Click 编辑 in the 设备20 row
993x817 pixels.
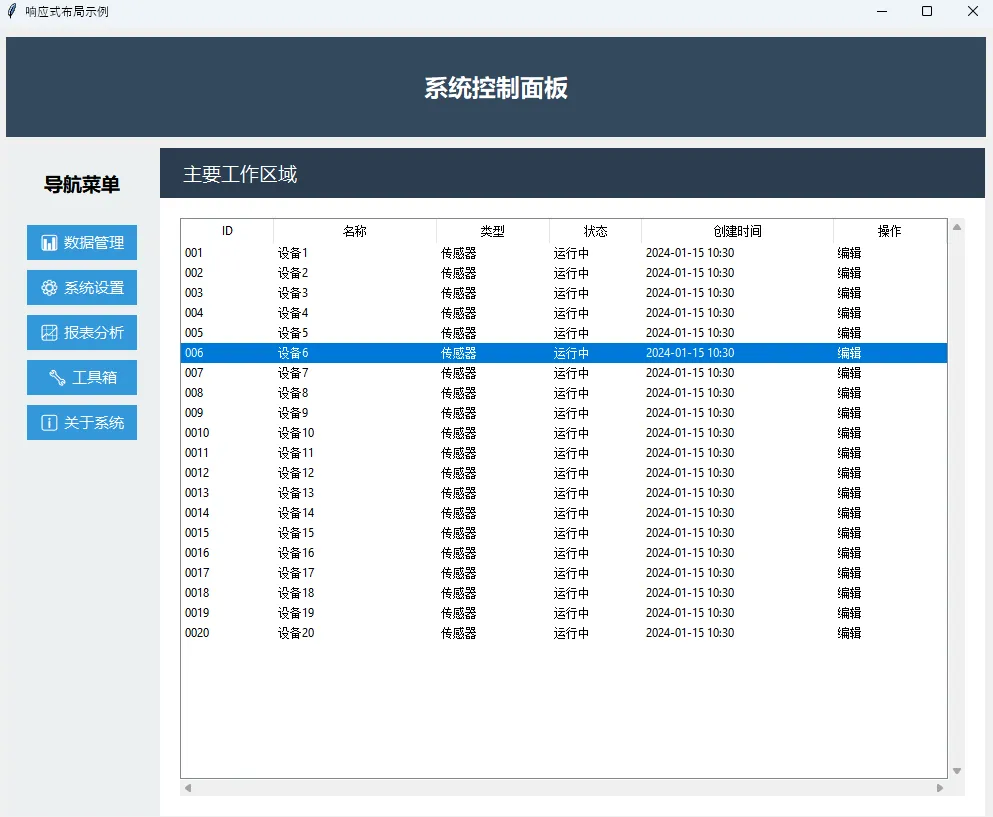click(849, 633)
